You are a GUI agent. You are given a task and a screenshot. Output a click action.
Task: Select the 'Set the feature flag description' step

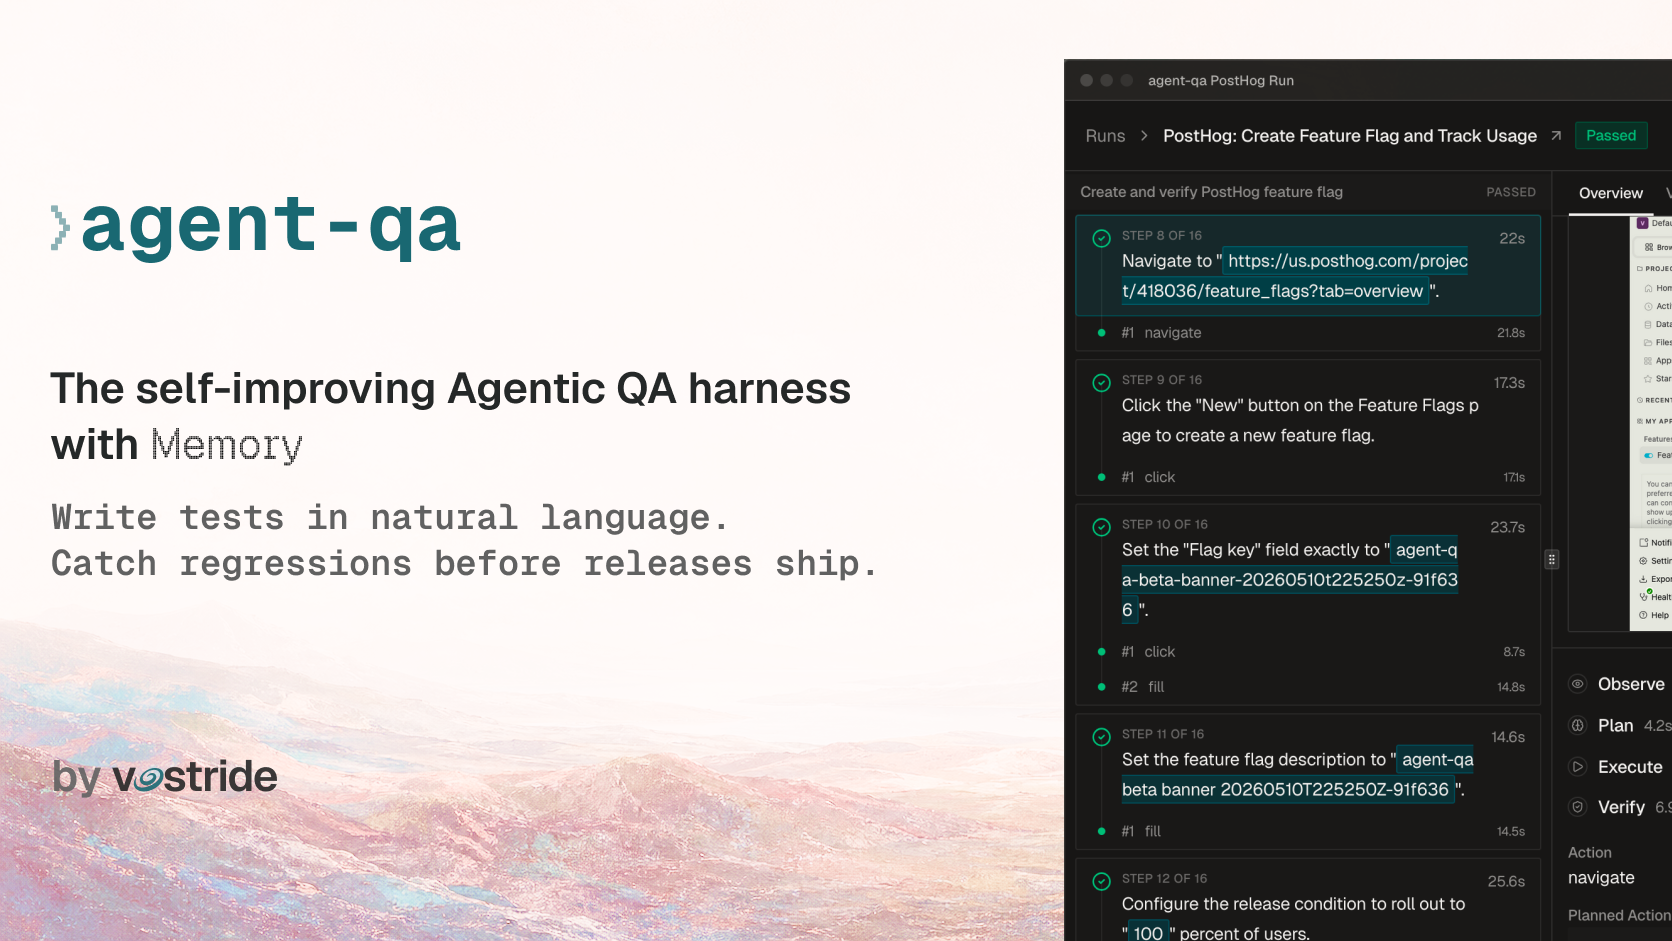(x=1308, y=765)
